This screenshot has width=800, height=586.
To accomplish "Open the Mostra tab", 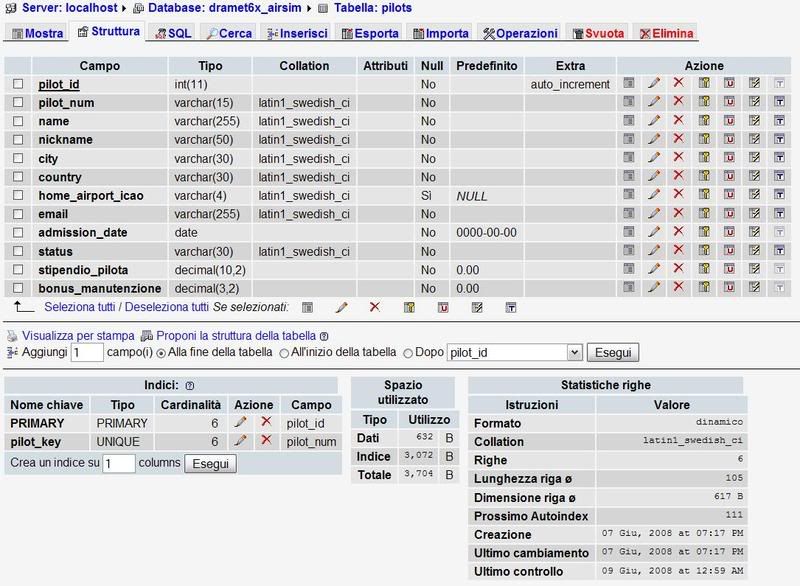I will click(x=37, y=33).
